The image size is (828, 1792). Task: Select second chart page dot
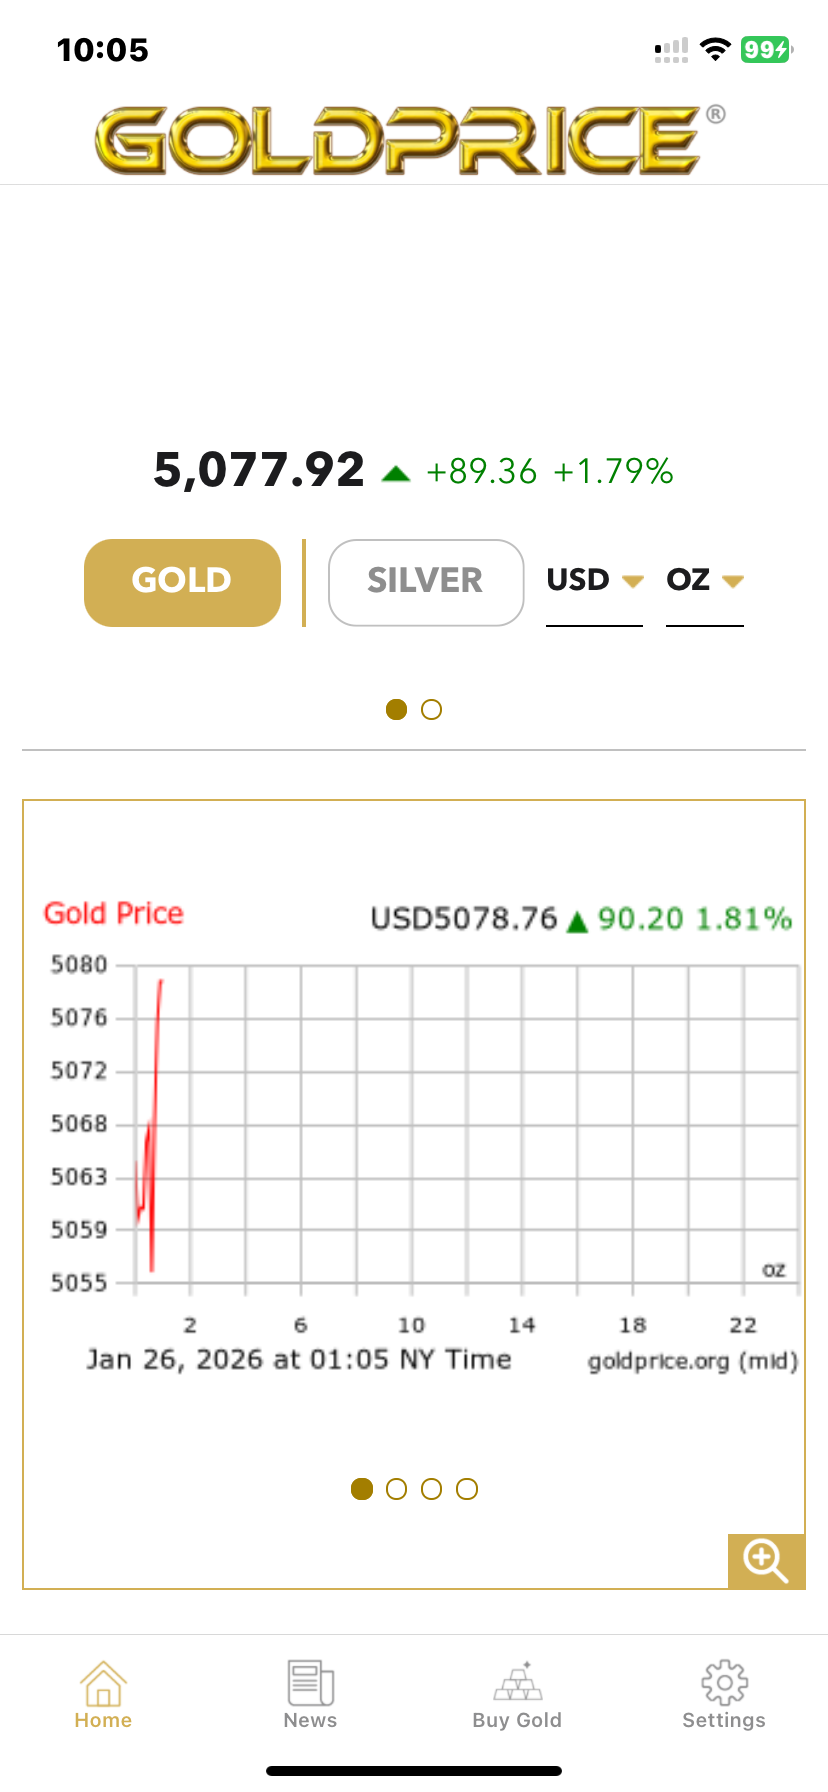(396, 1489)
